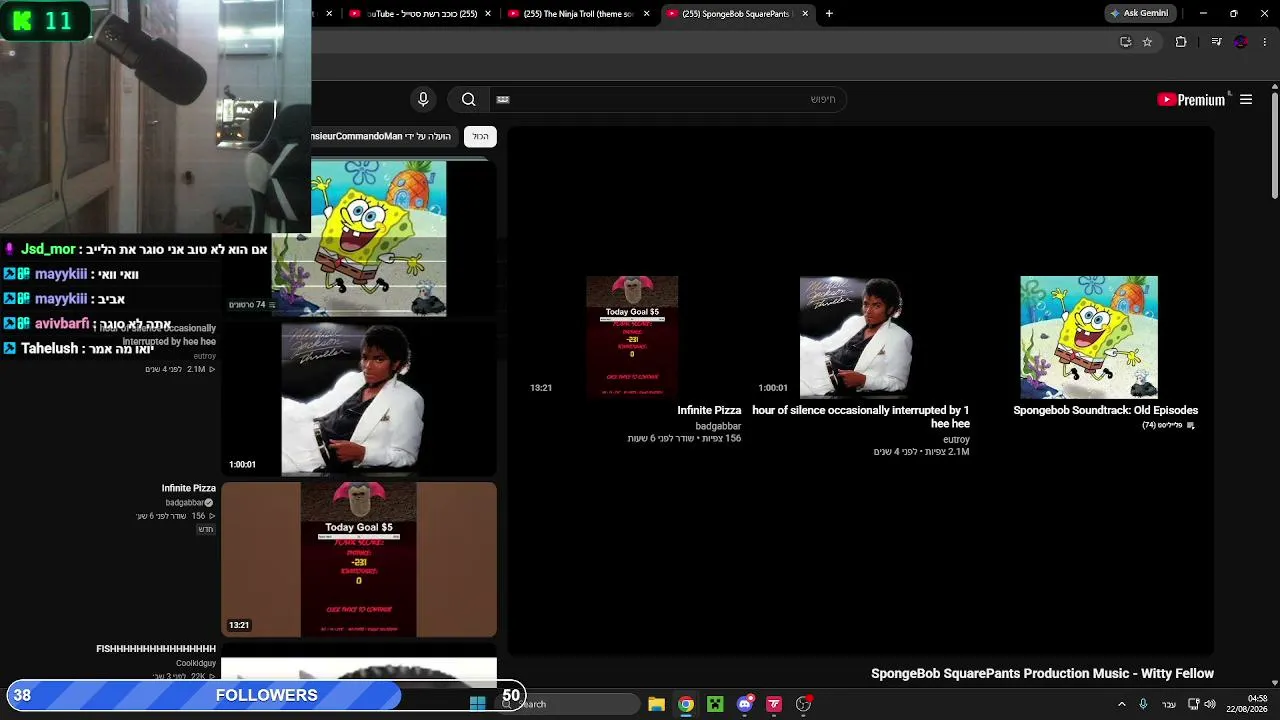Image resolution: width=1280 pixels, height=720 pixels.
Task: Click the Spongebob Soundtrack: Old Episodes title
Action: tap(1105, 410)
